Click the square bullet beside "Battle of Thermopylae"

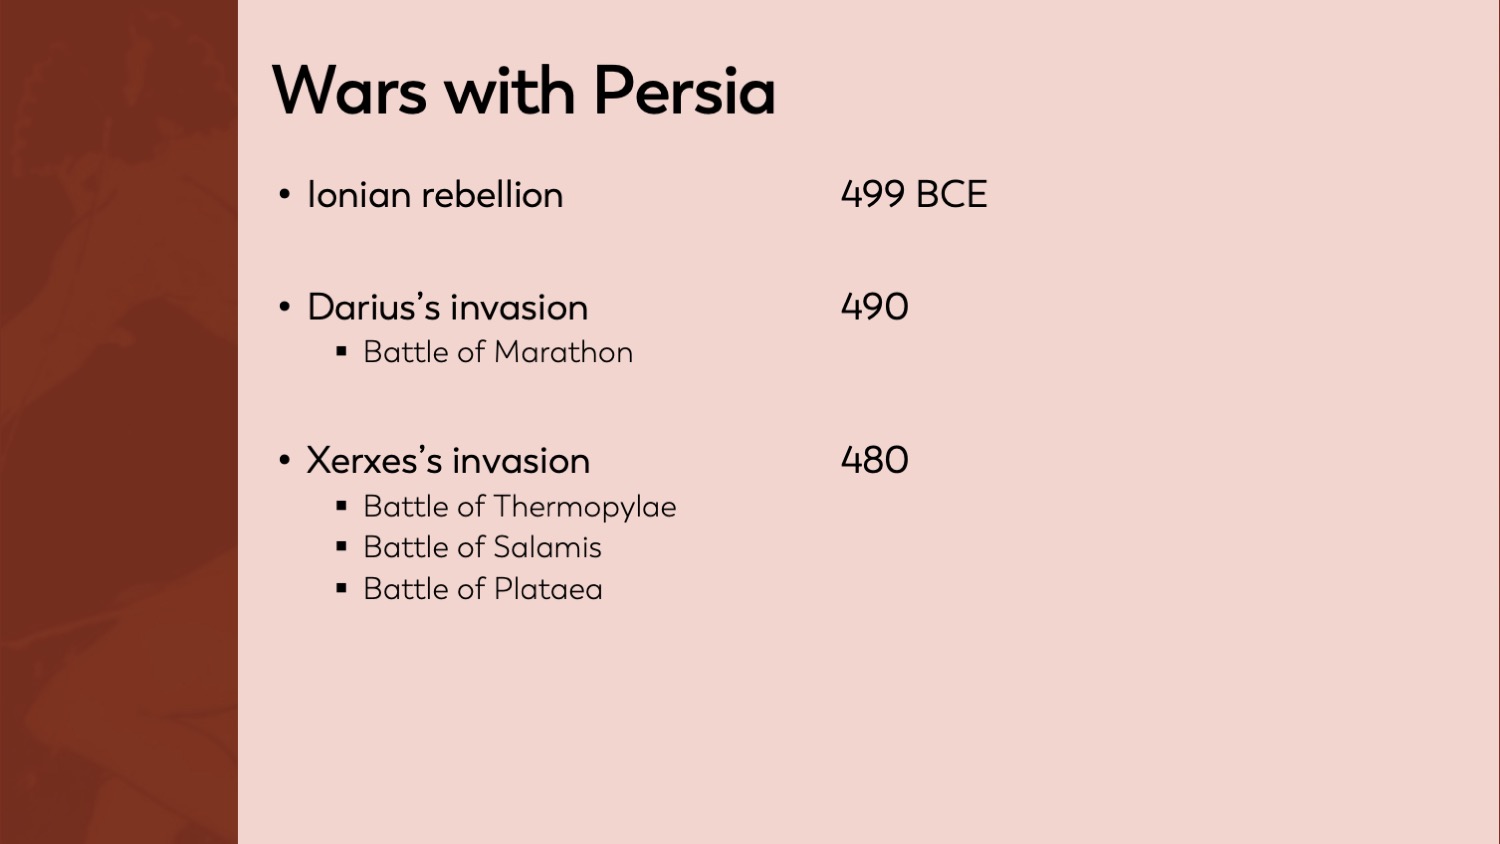coord(342,506)
